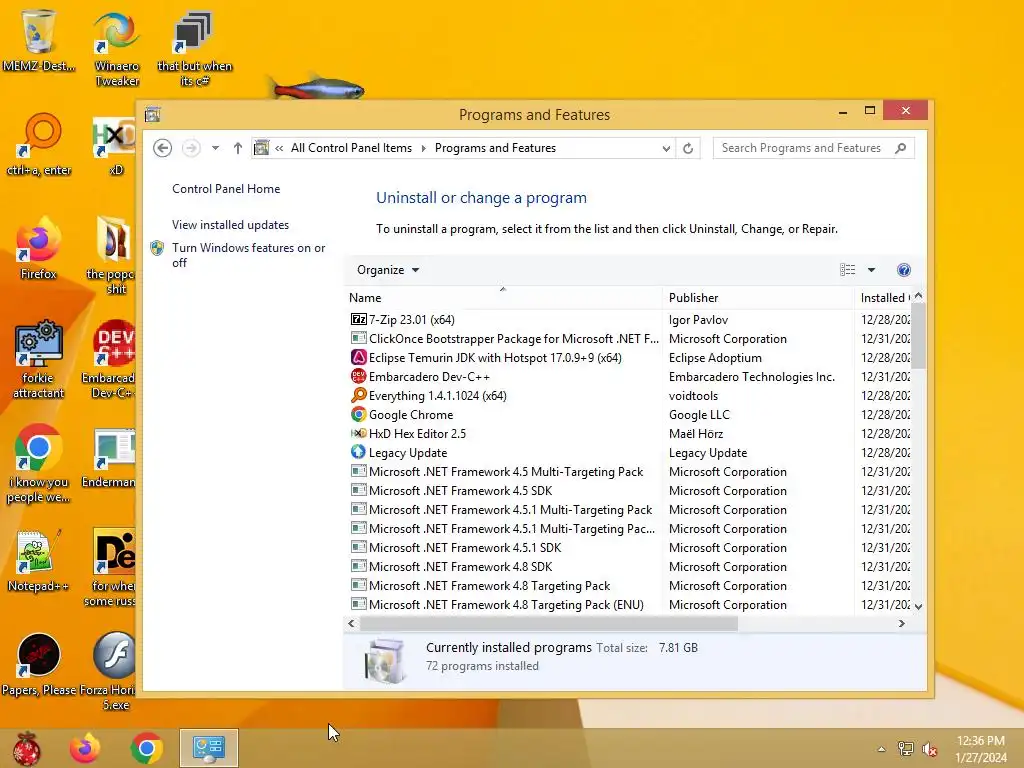Click the scroll down arrow of the list

(918, 606)
